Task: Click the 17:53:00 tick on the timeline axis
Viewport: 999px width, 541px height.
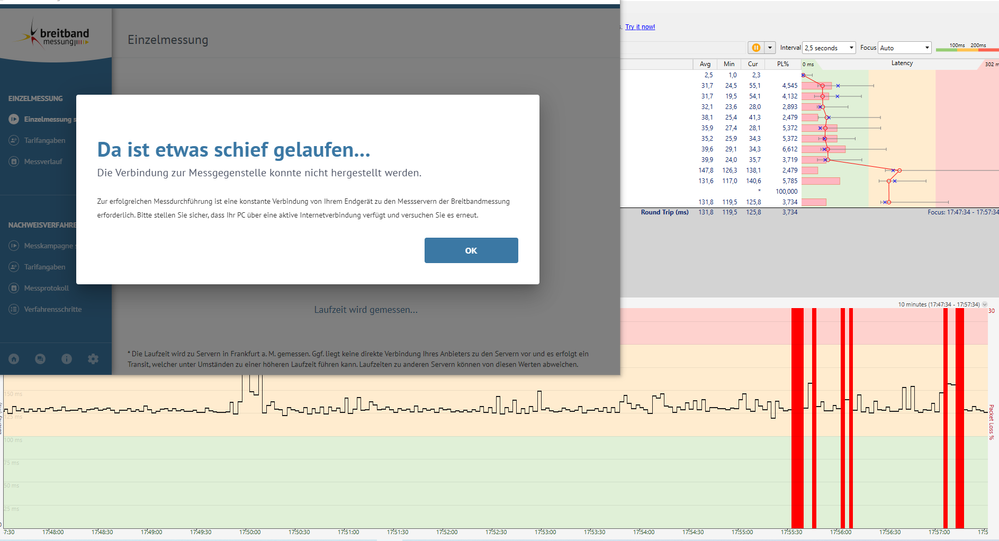Action: (545, 532)
